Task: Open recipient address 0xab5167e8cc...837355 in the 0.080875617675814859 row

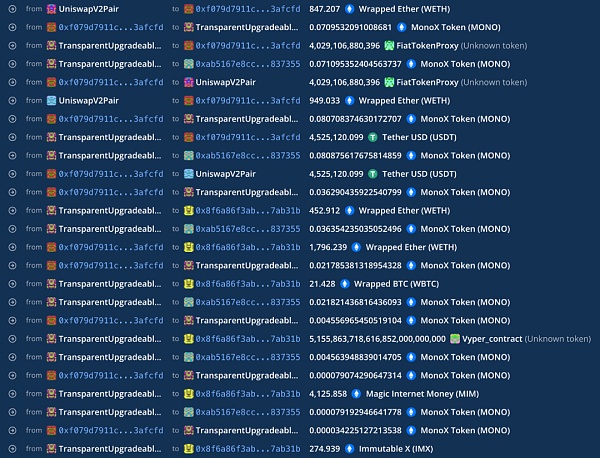Action: coord(248,155)
